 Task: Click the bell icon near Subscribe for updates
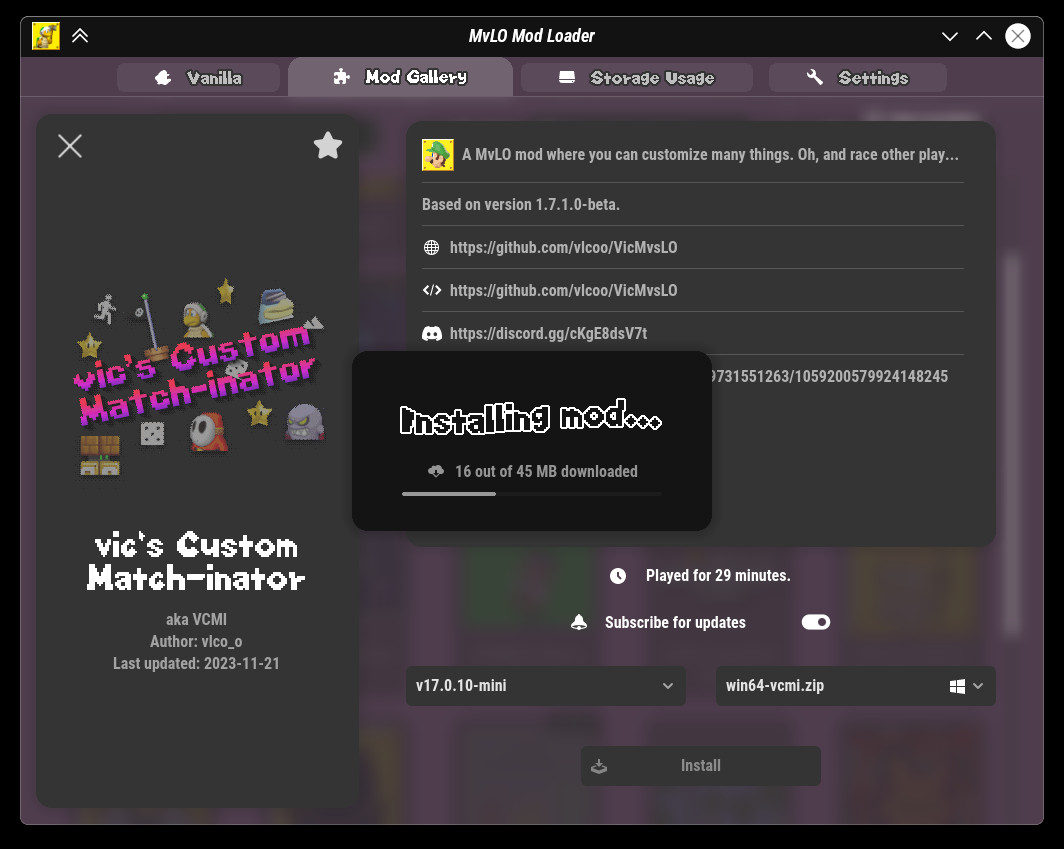(578, 622)
